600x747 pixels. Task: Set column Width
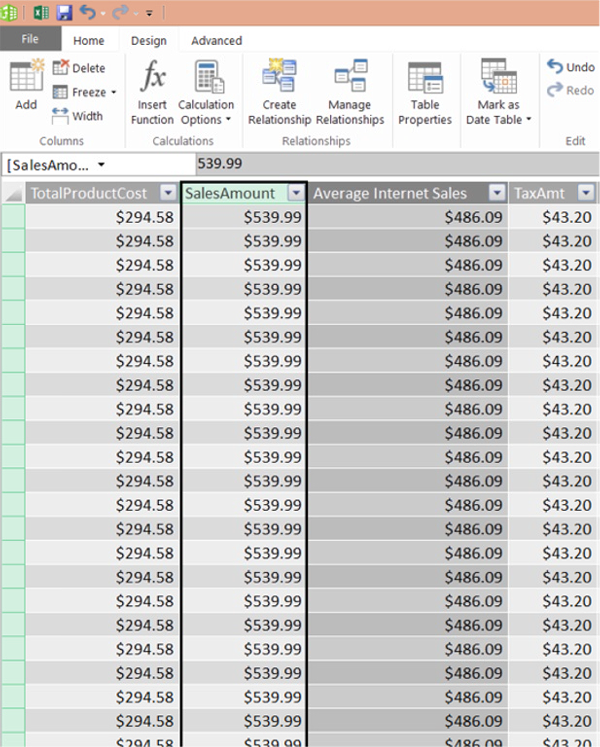tap(78, 116)
